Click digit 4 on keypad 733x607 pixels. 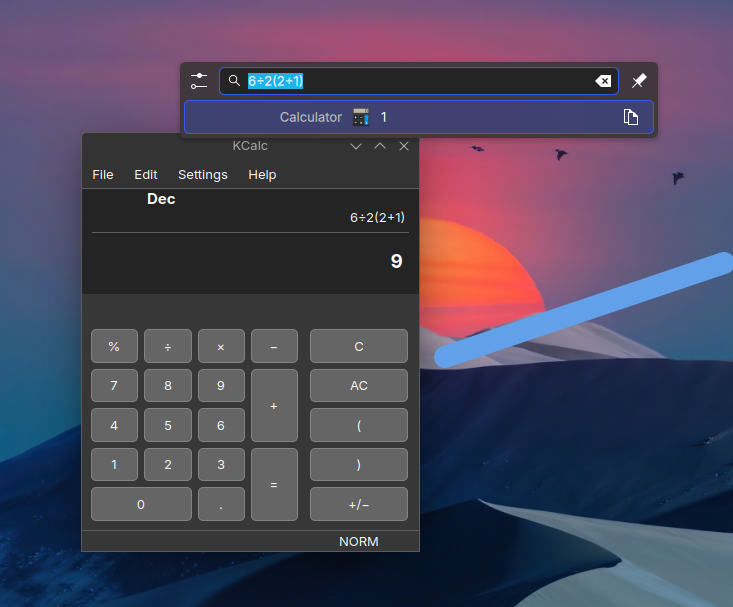point(115,425)
